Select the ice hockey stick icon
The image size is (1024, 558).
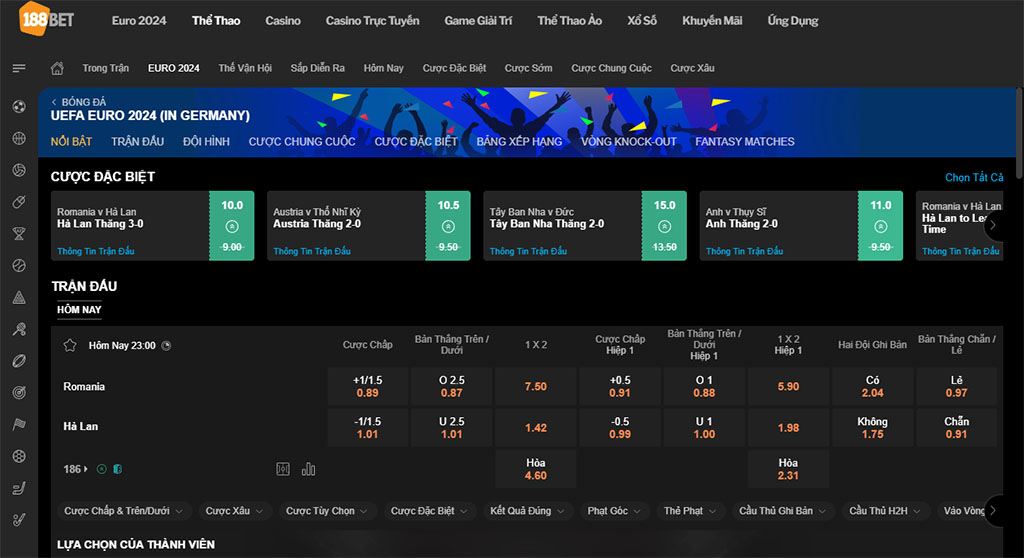point(19,488)
